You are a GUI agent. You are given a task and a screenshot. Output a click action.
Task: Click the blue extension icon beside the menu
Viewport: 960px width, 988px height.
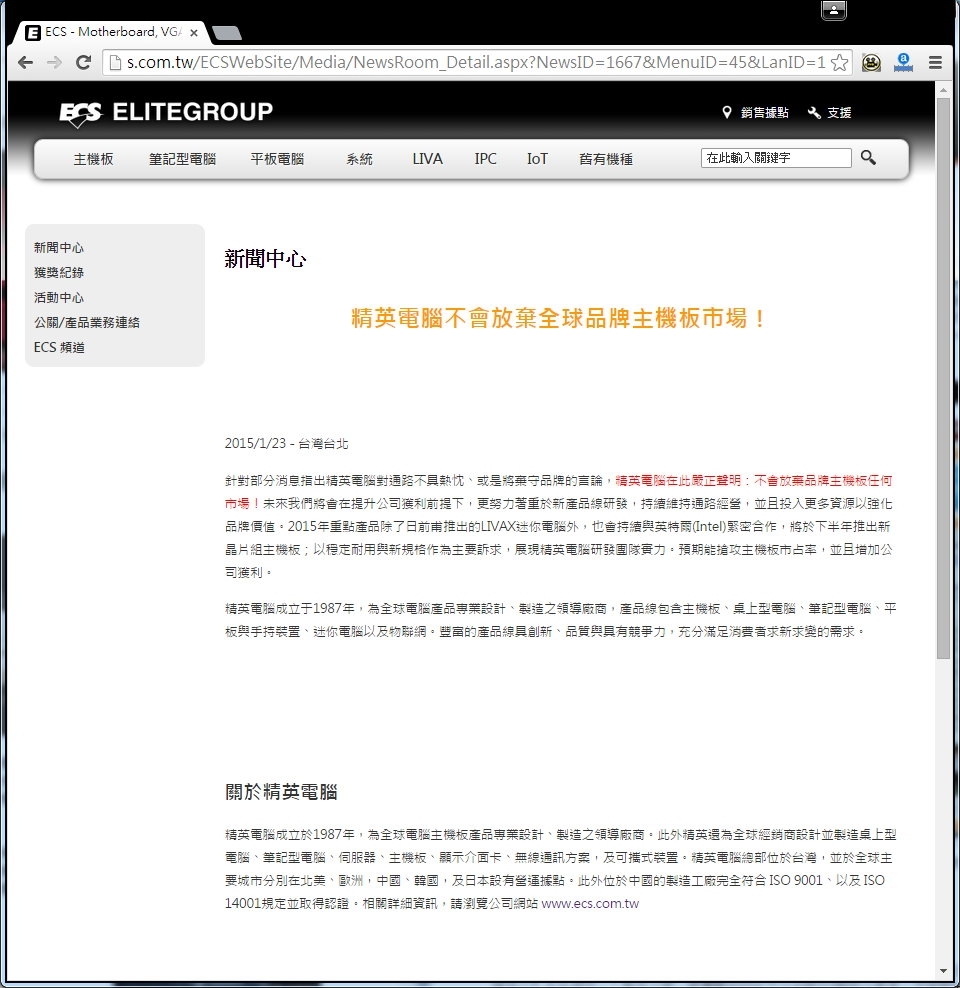(x=903, y=62)
